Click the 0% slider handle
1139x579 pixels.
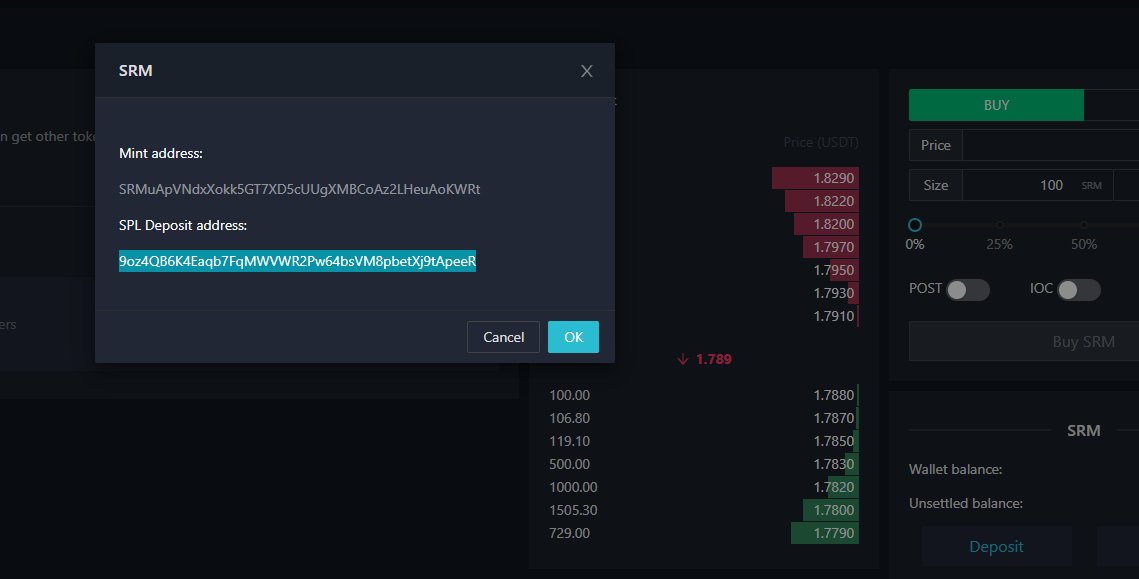coord(915,225)
